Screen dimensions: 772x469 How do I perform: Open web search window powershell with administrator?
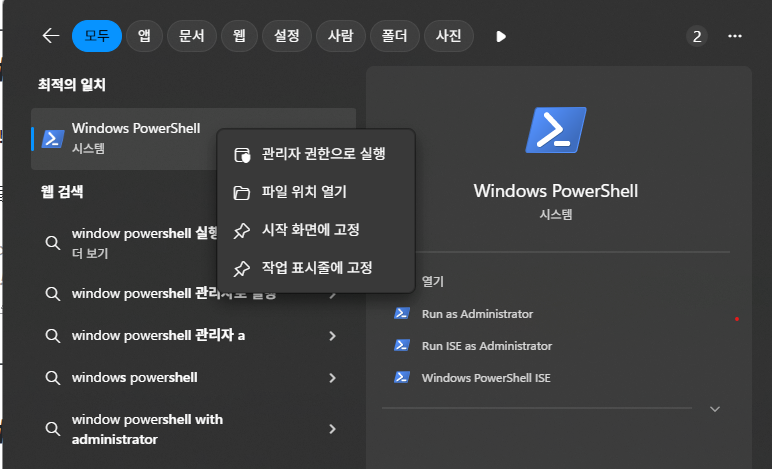coord(193,429)
